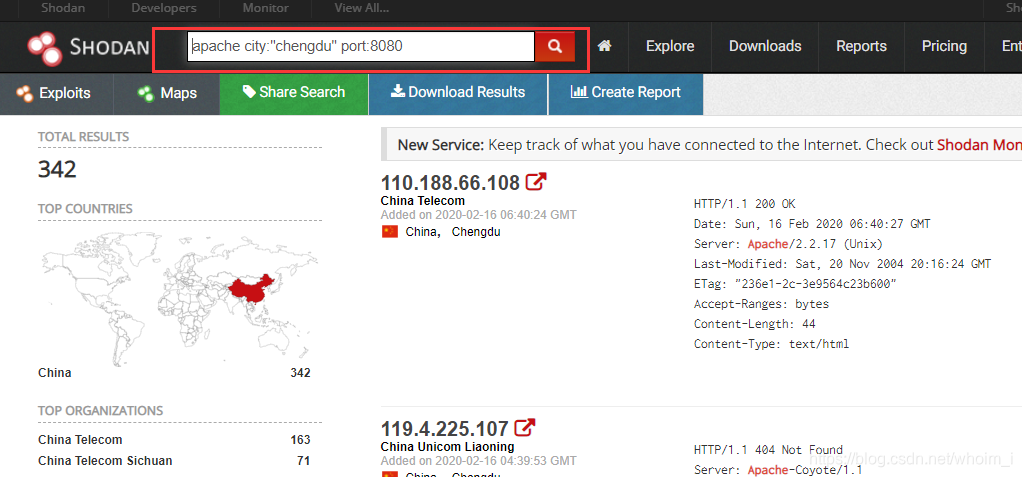Select Developers in the top bar
The image size is (1022, 477).
coord(164,8)
